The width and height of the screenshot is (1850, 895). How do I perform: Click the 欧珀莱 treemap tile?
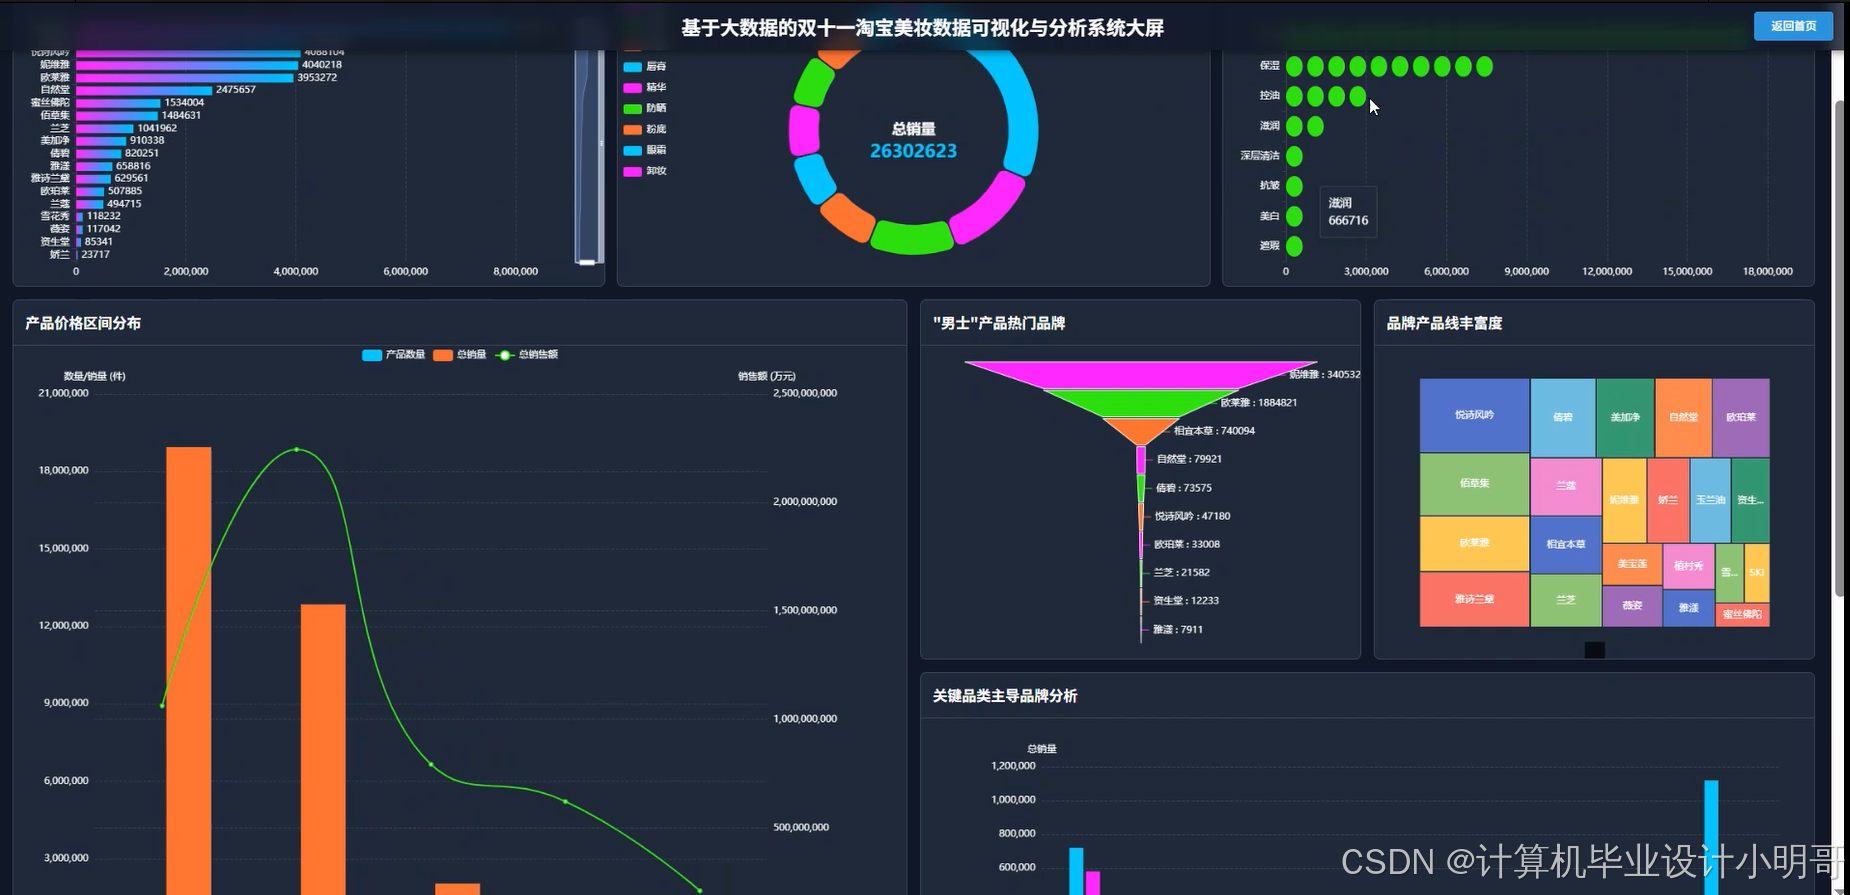(1741, 417)
